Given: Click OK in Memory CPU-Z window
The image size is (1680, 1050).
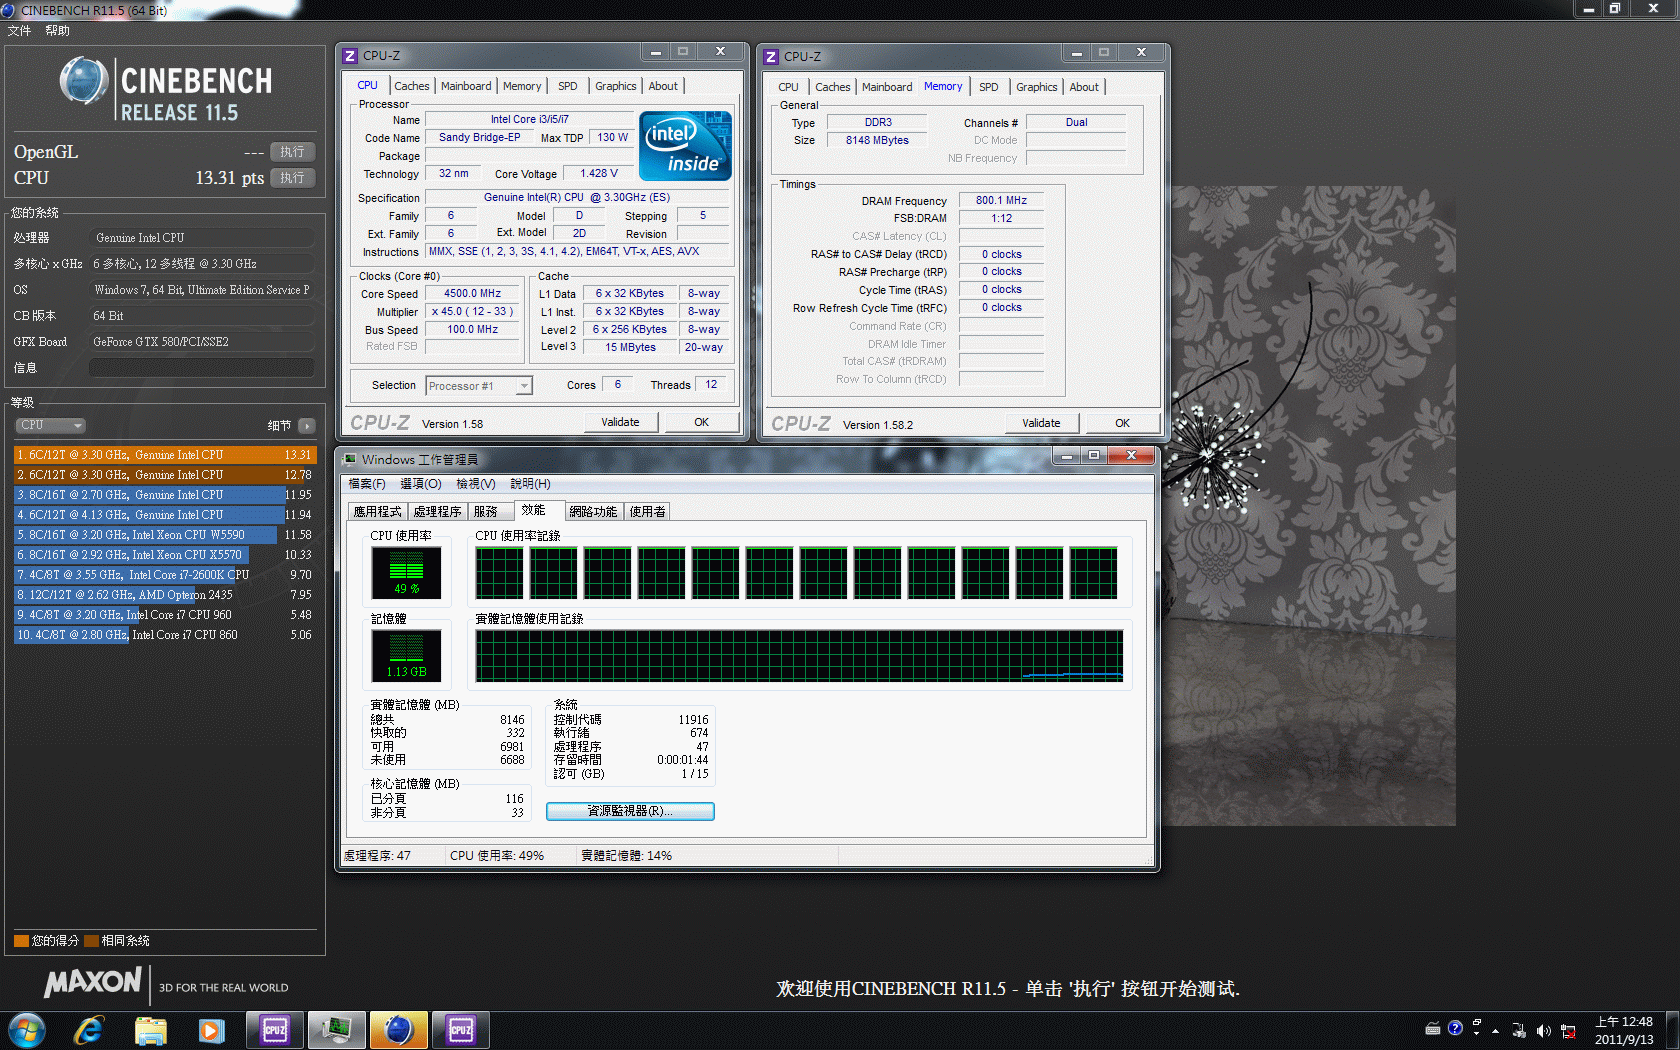Looking at the screenshot, I should tap(1122, 423).
